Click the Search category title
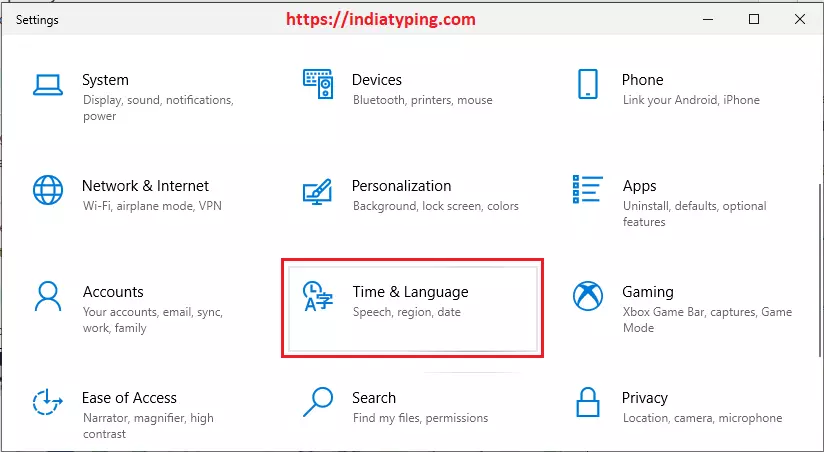 (x=374, y=398)
